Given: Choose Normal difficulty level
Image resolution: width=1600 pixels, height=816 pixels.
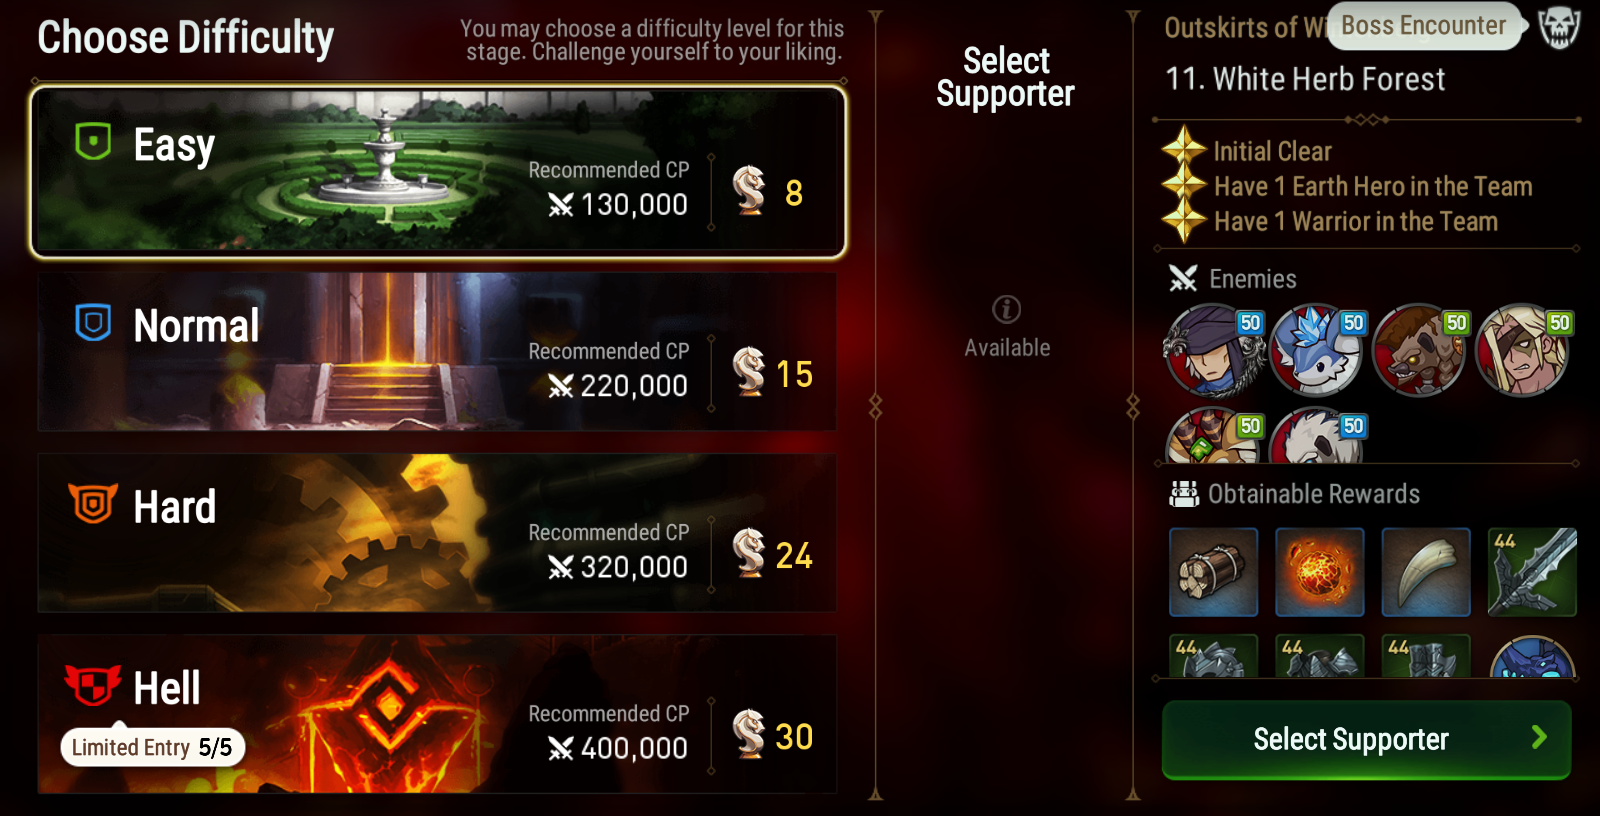Looking at the screenshot, I should pyautogui.click(x=437, y=352).
